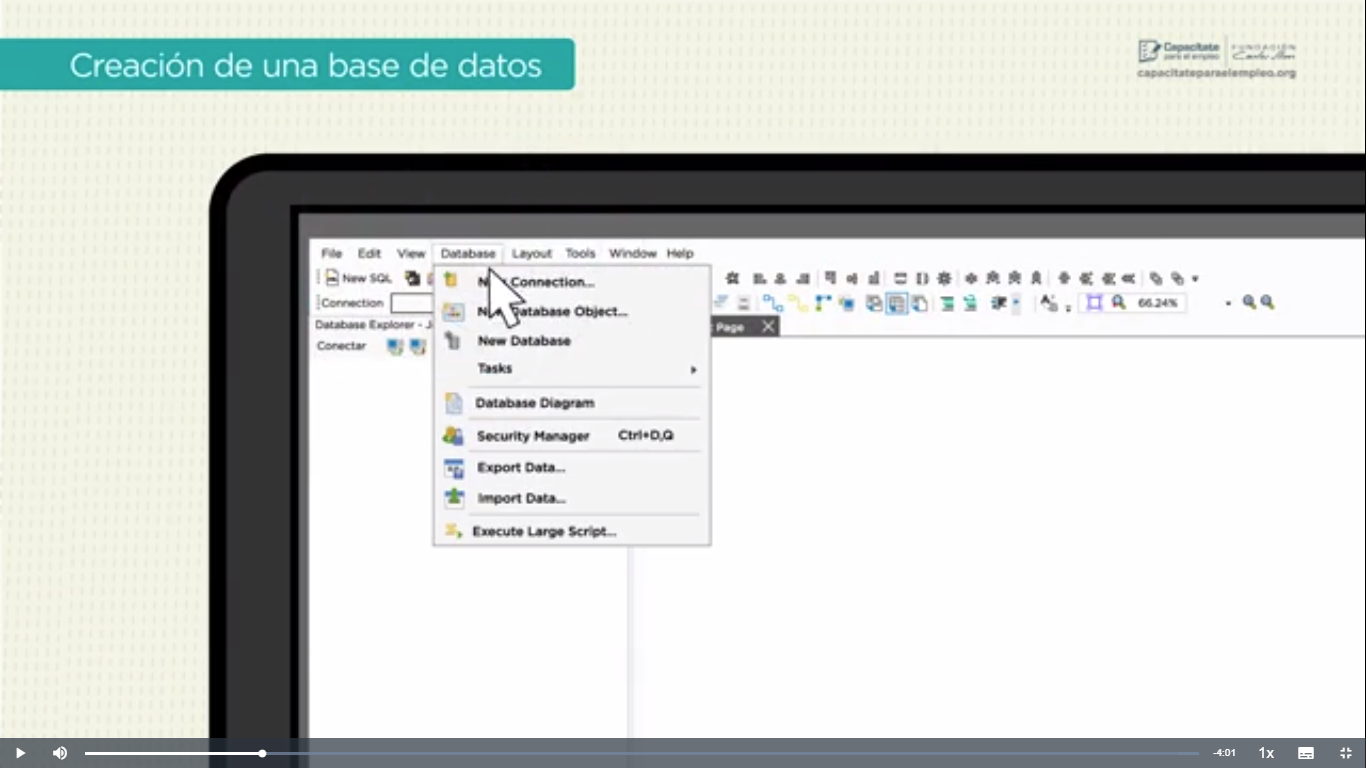This screenshot has width=1366, height=768.
Task: Toggle video captions
Action: [x=1306, y=753]
